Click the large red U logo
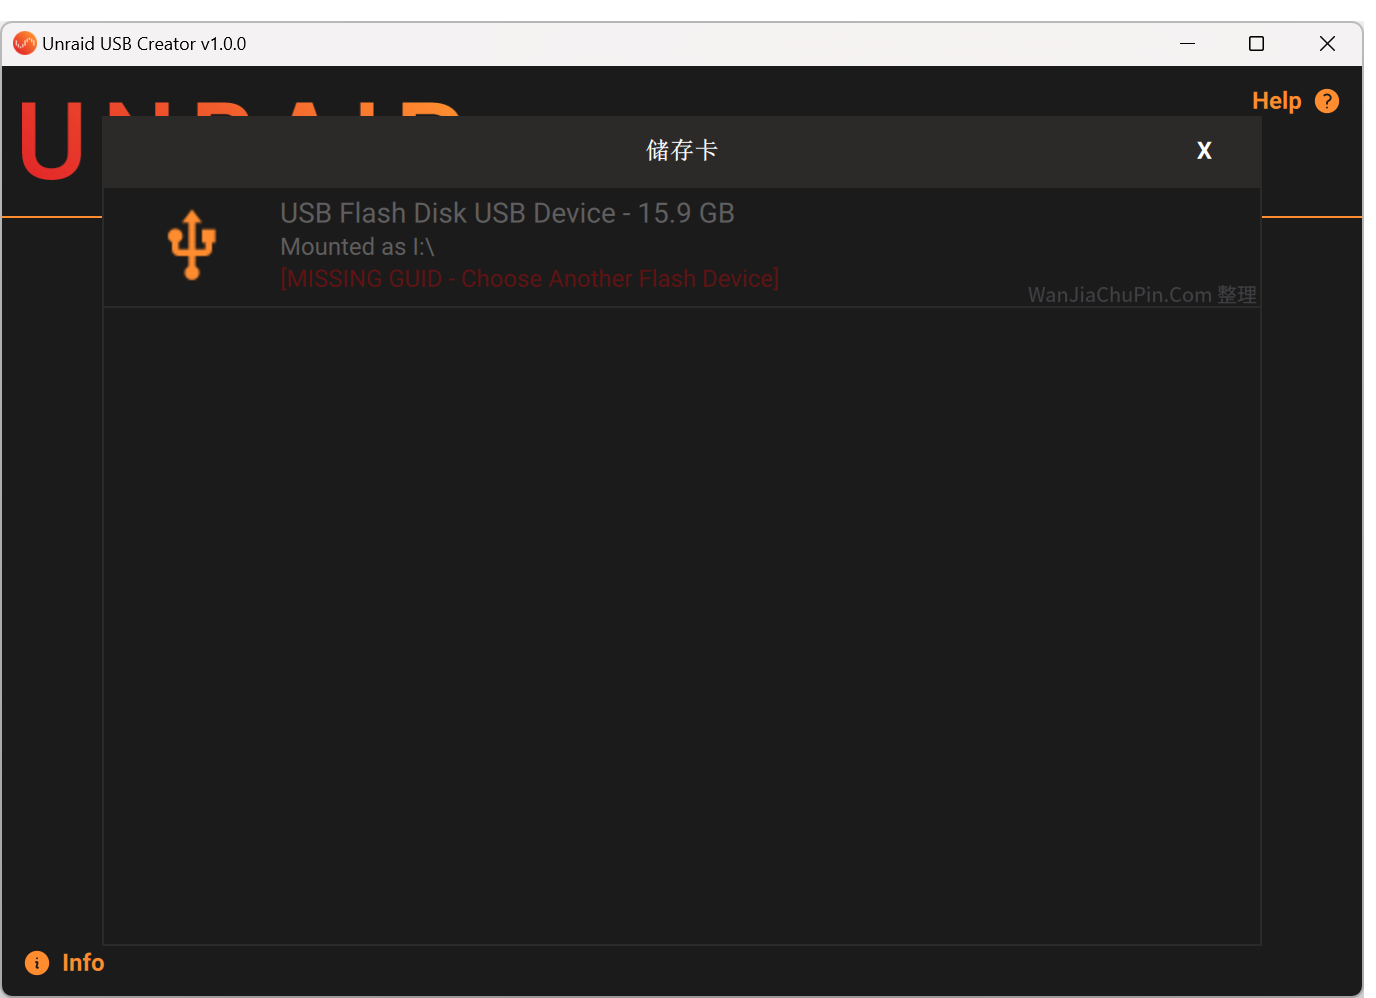Screen dimensions: 1376x998 tap(51, 141)
